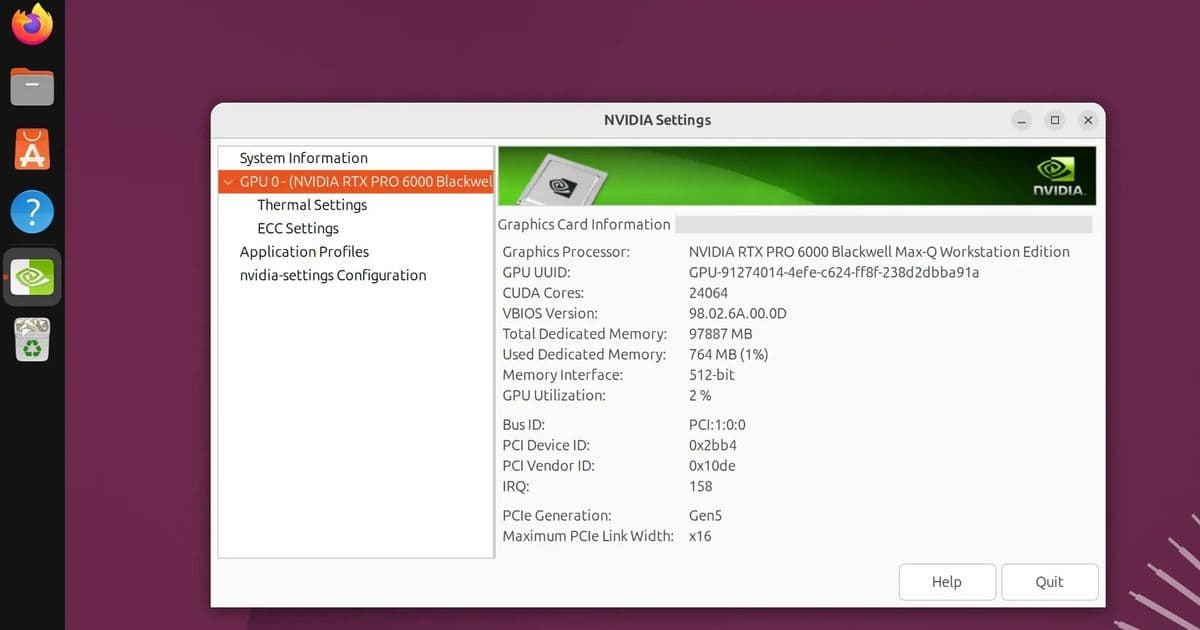Viewport: 1200px width, 630px height.
Task: Click the Total Dedicated Memory label
Action: coord(585,334)
